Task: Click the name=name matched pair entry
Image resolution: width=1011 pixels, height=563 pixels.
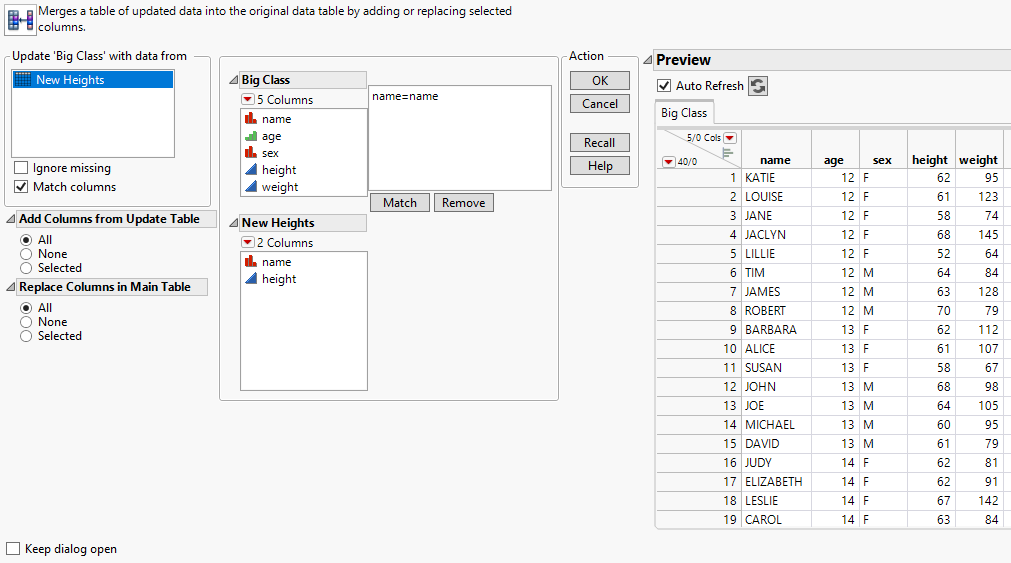Action: pos(405,97)
